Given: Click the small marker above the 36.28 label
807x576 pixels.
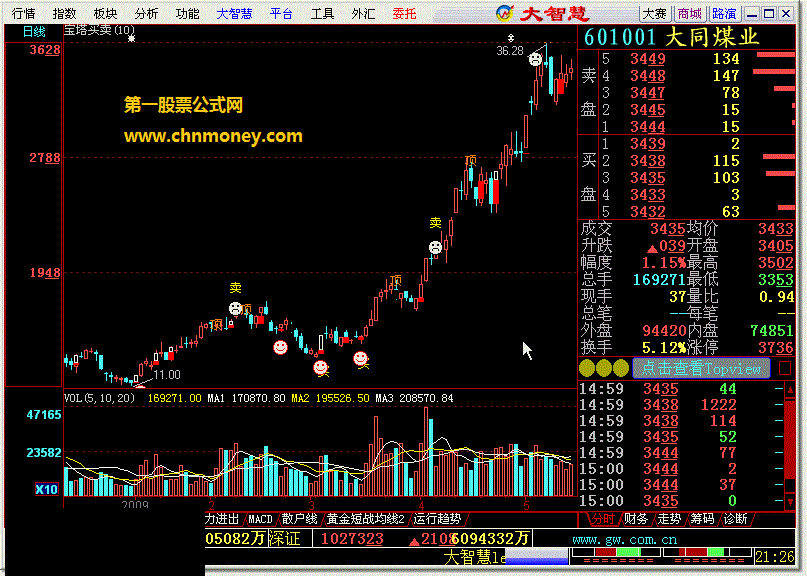Looking at the screenshot, I should pos(511,38).
